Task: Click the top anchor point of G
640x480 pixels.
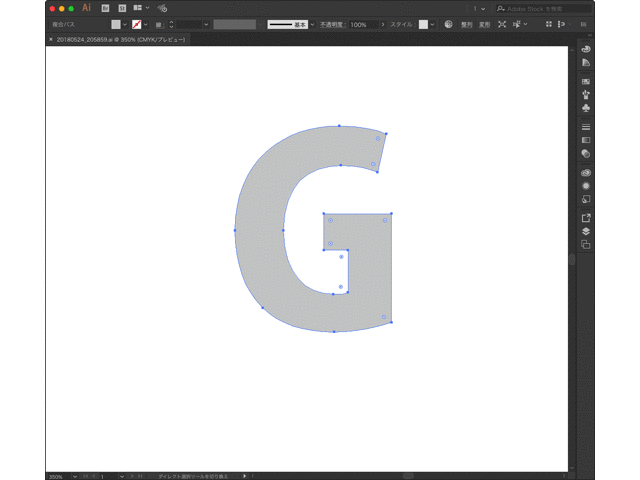Action: [339, 126]
